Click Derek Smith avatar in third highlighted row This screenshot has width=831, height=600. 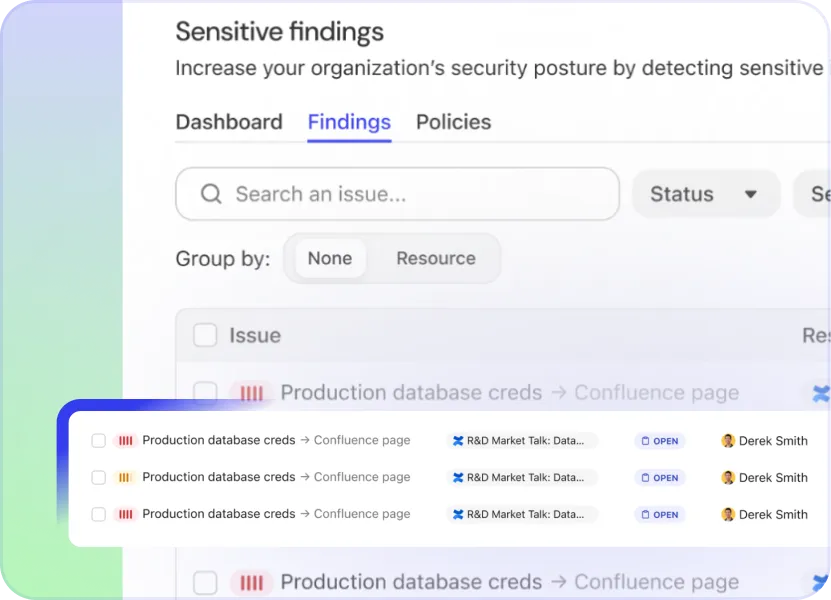click(x=728, y=514)
